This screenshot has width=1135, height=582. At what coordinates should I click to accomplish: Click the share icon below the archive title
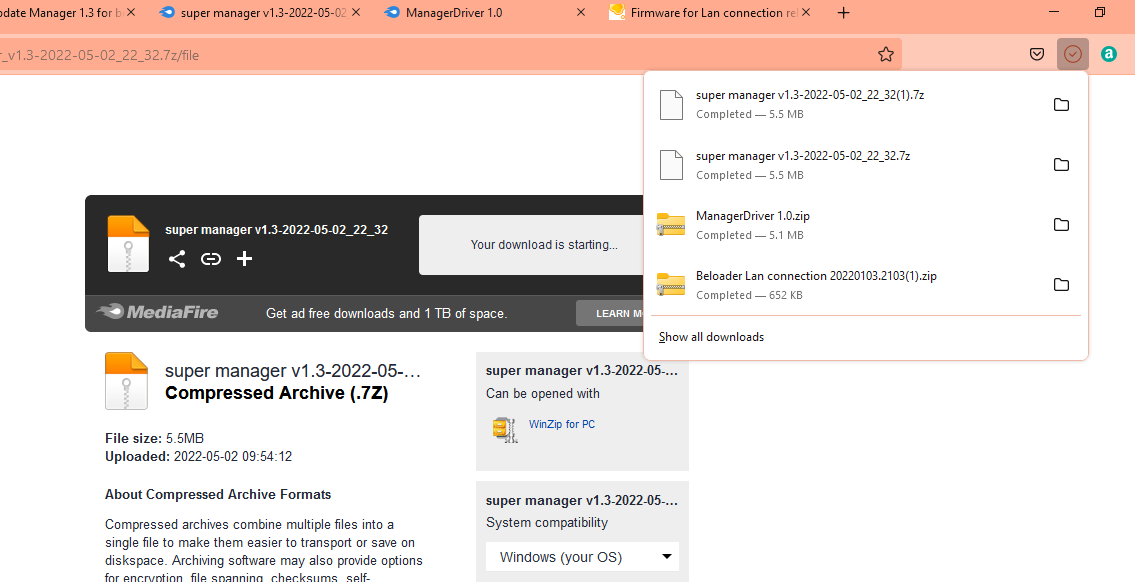(177, 258)
